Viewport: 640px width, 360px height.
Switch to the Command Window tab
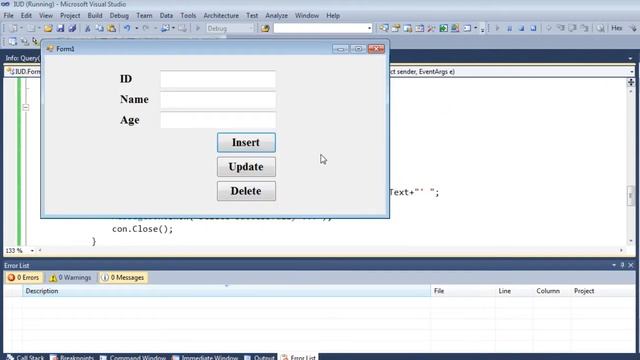pos(133,357)
